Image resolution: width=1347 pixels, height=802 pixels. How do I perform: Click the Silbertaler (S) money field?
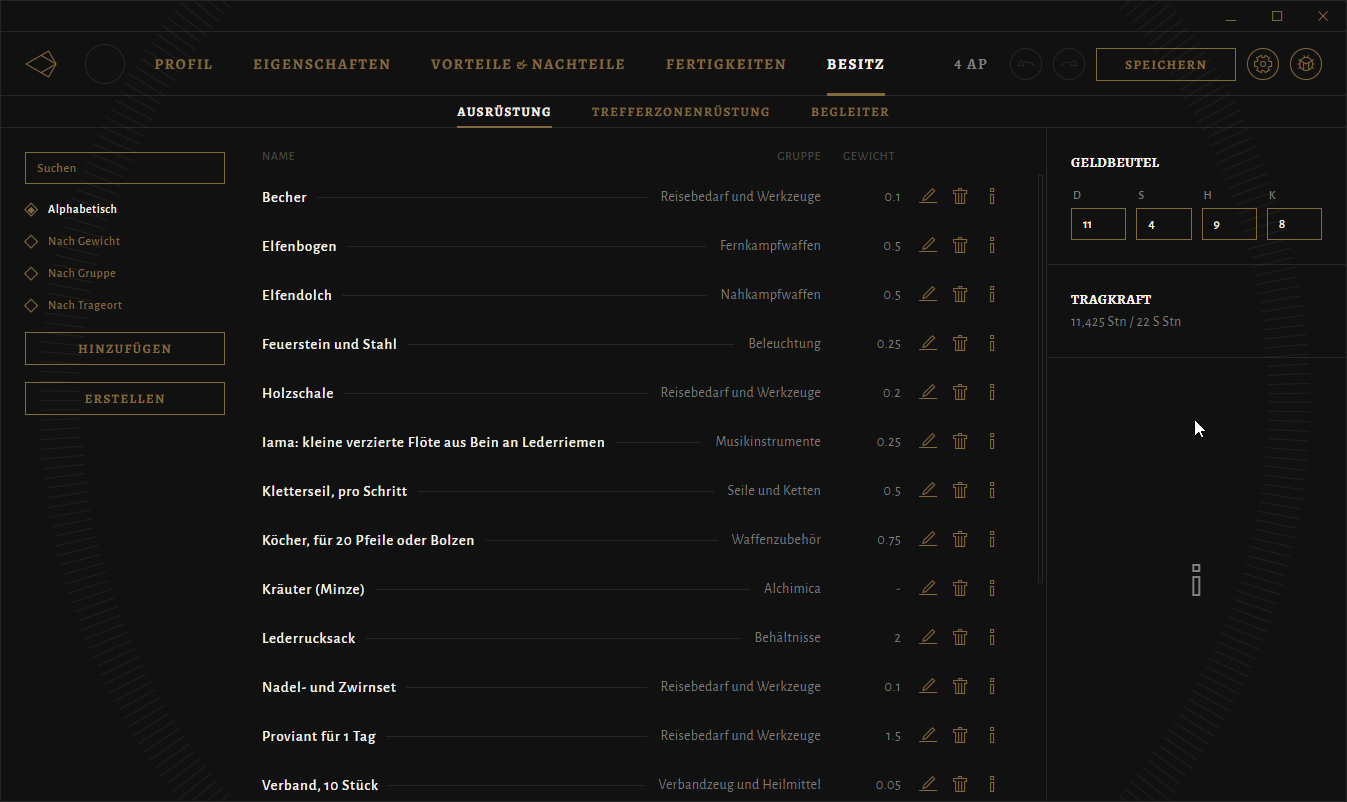pos(1164,224)
